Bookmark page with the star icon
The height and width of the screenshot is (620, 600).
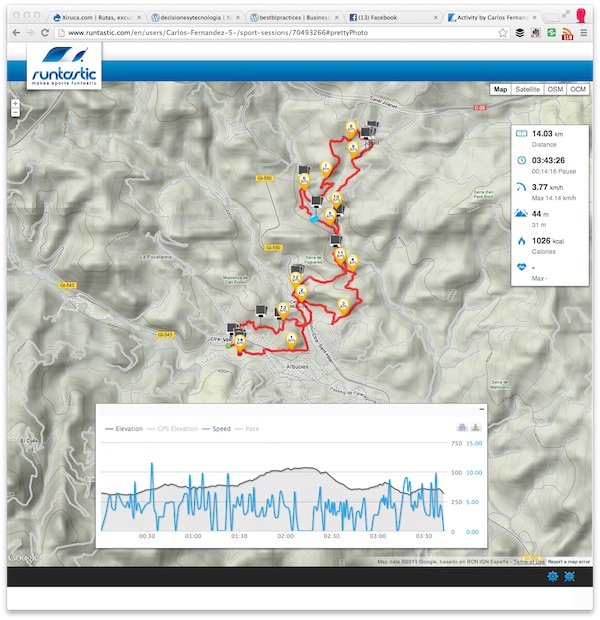502,32
